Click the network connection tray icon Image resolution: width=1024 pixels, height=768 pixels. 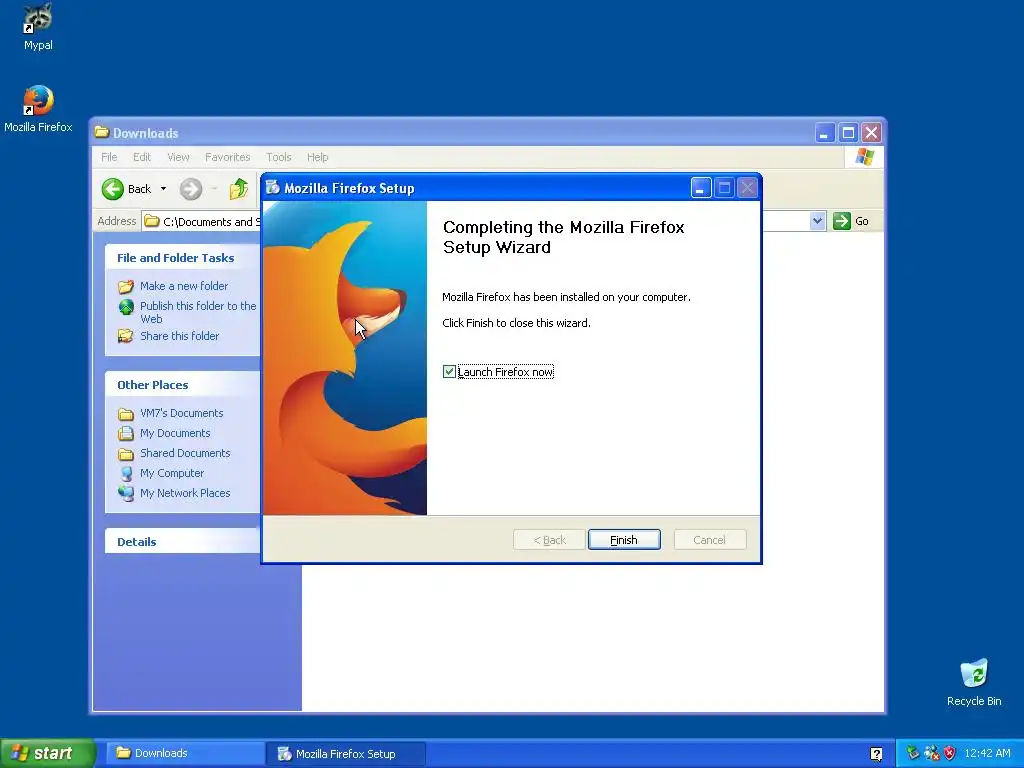click(931, 753)
